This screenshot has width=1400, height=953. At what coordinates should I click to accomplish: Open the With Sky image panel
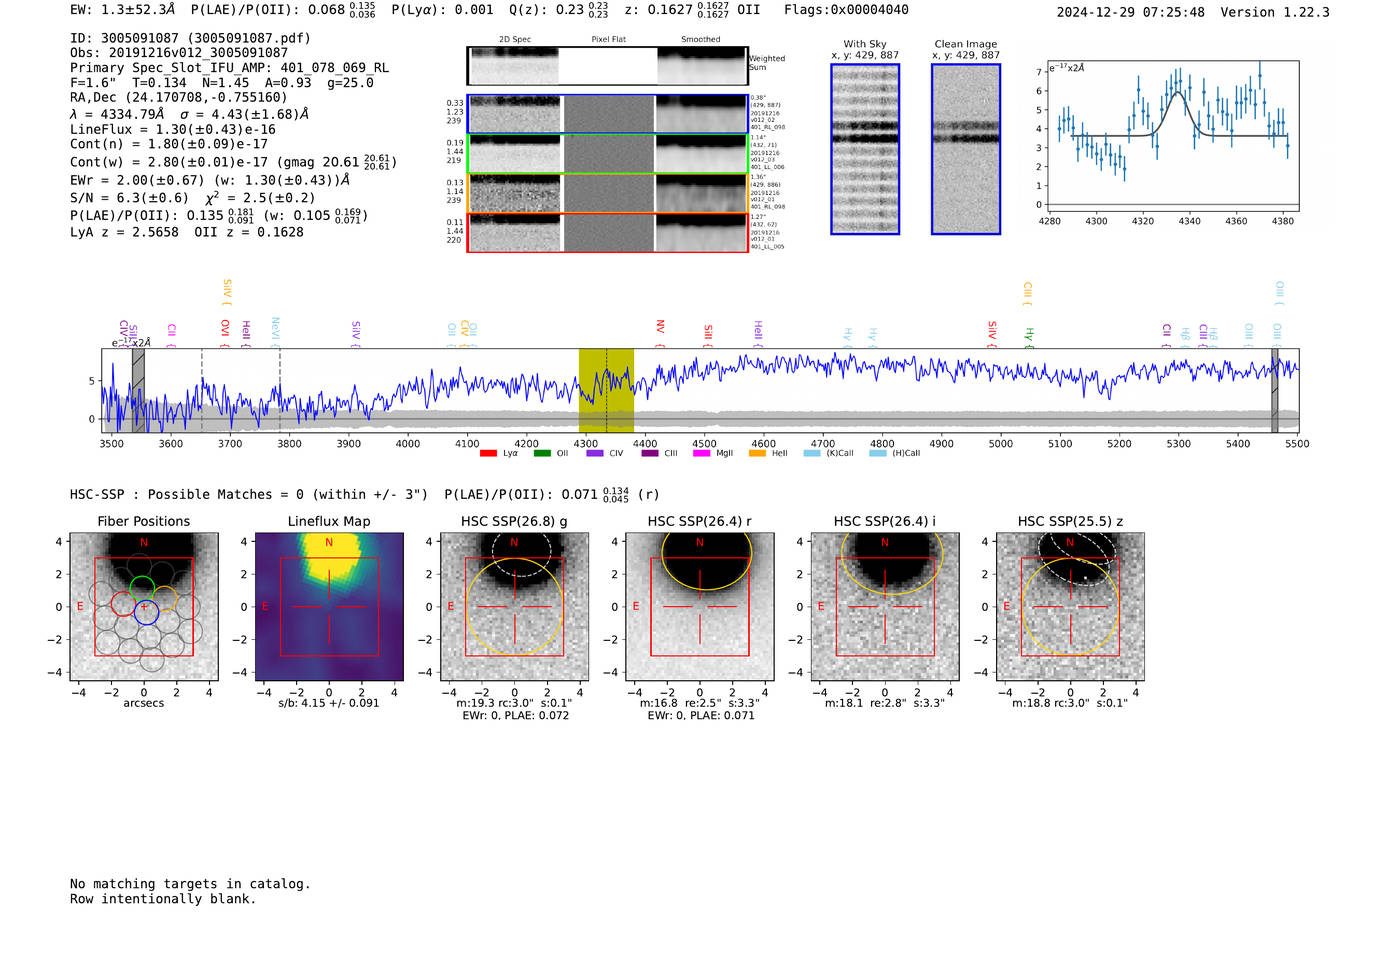point(865,149)
